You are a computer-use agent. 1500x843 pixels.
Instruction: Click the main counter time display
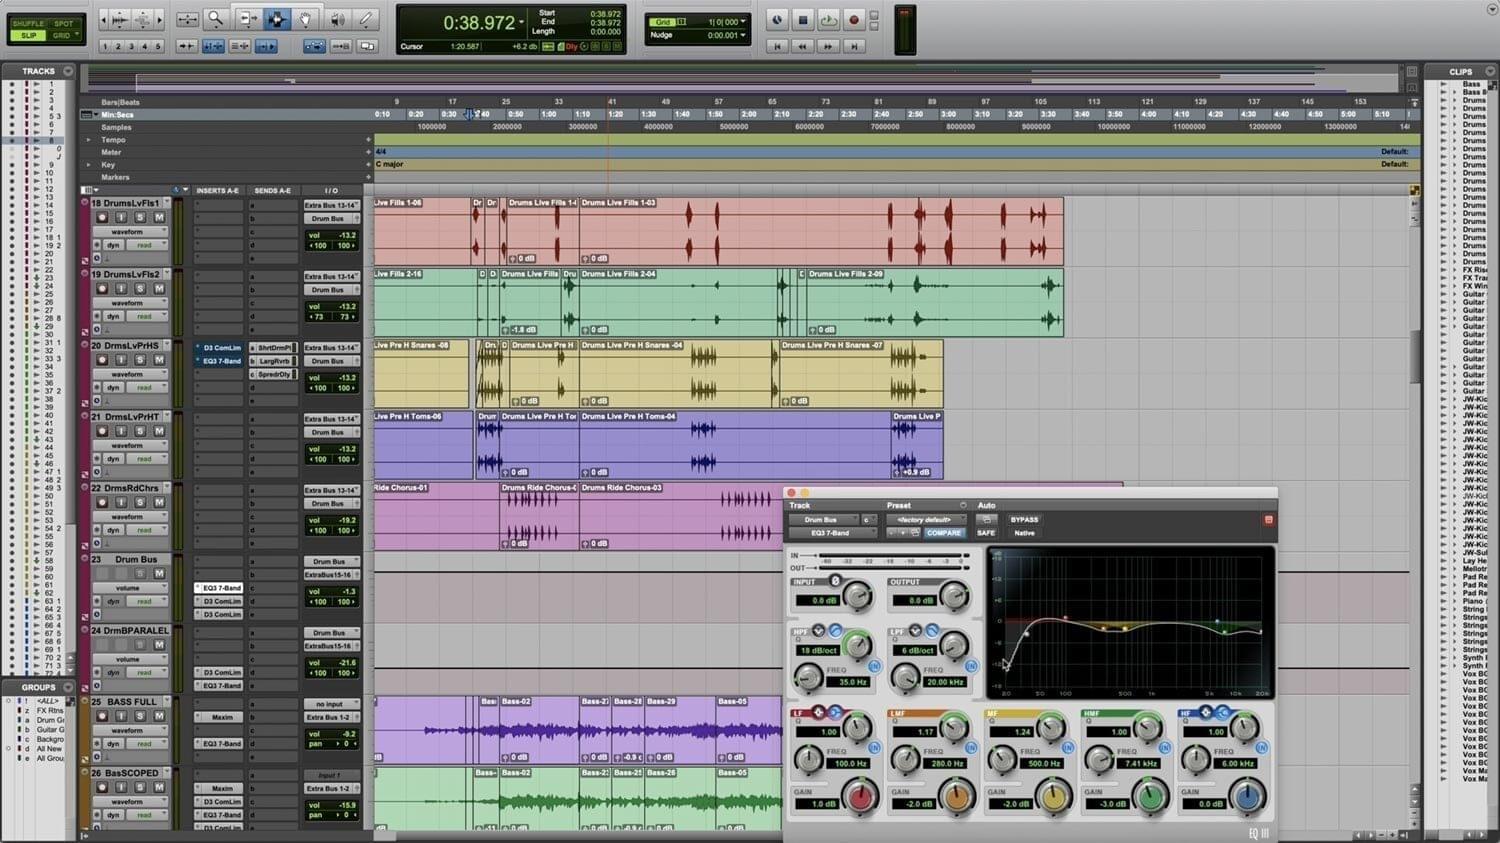point(479,23)
